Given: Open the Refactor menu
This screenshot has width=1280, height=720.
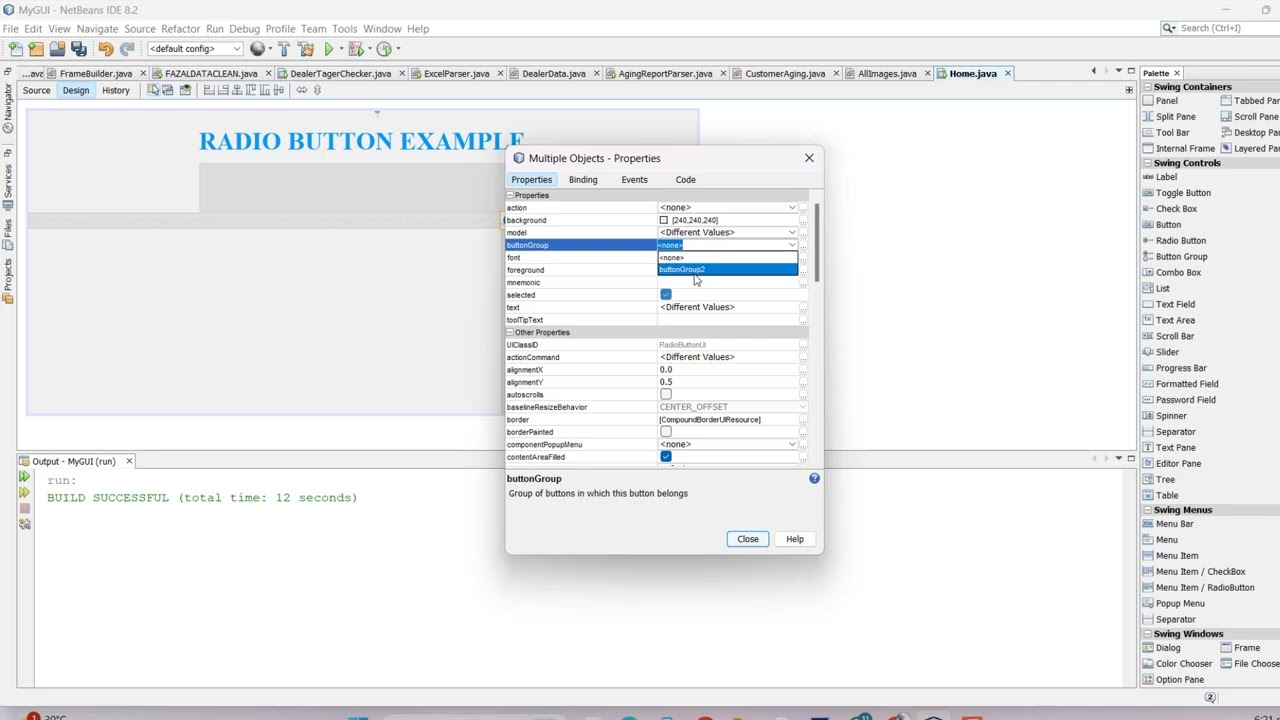Looking at the screenshot, I should (180, 28).
